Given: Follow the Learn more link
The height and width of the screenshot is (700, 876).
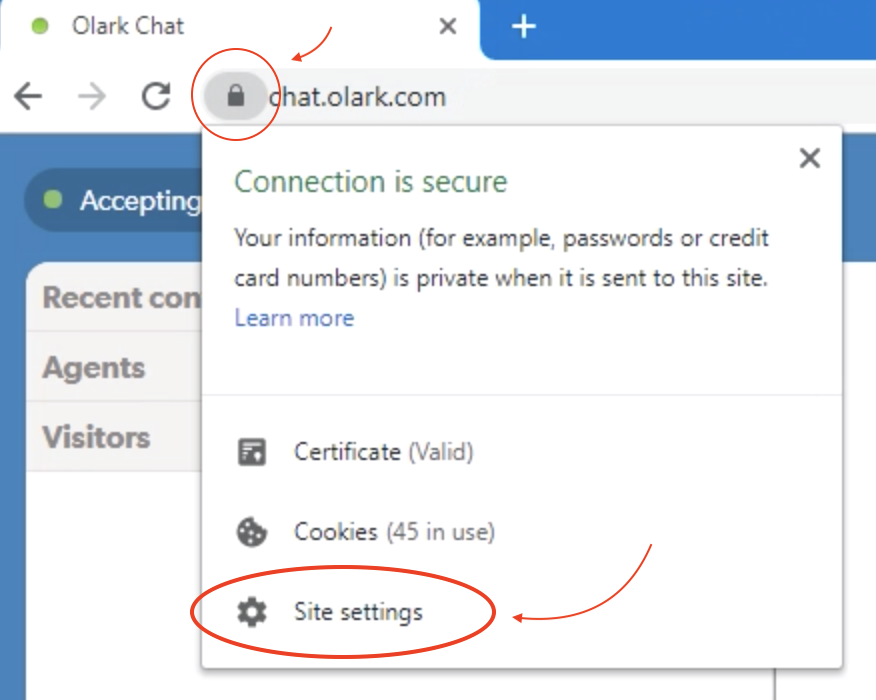Looking at the screenshot, I should pos(294,318).
